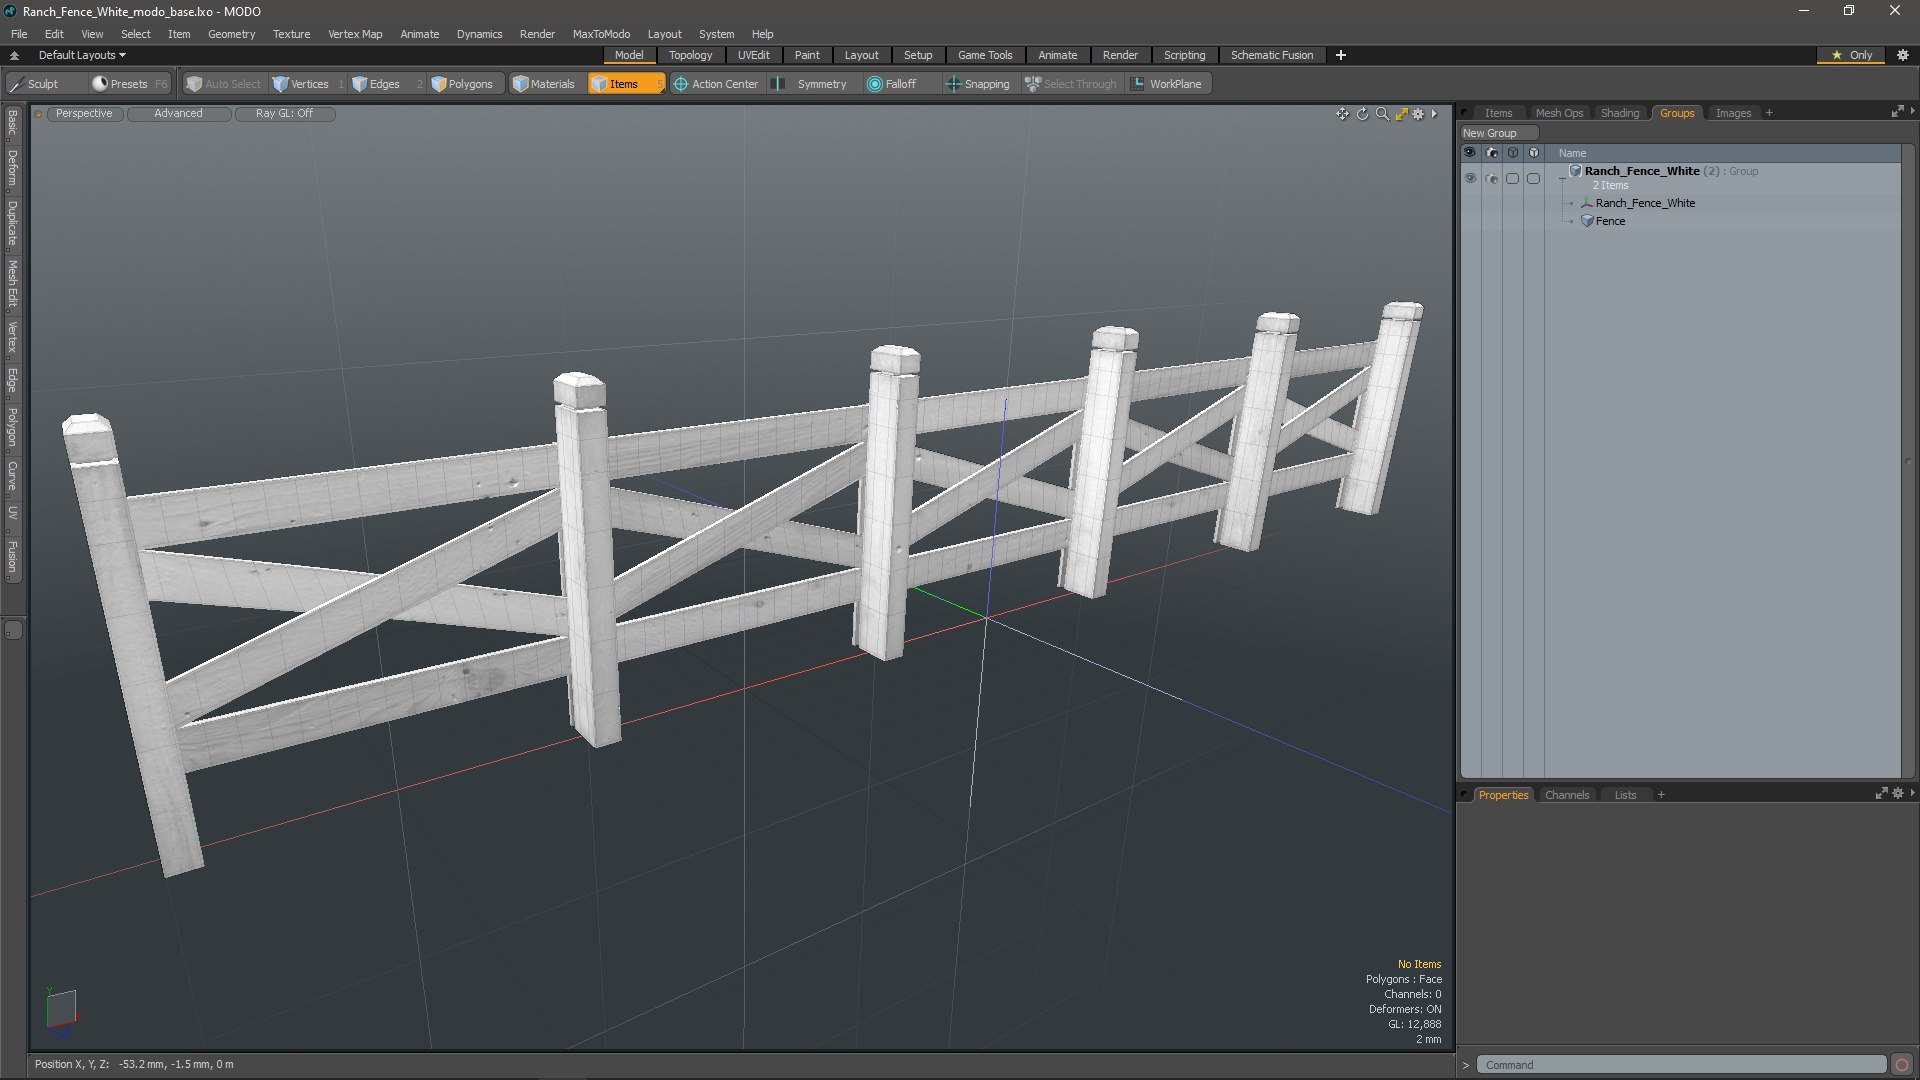
Task: Maximize the groups panel
Action: click(1897, 112)
